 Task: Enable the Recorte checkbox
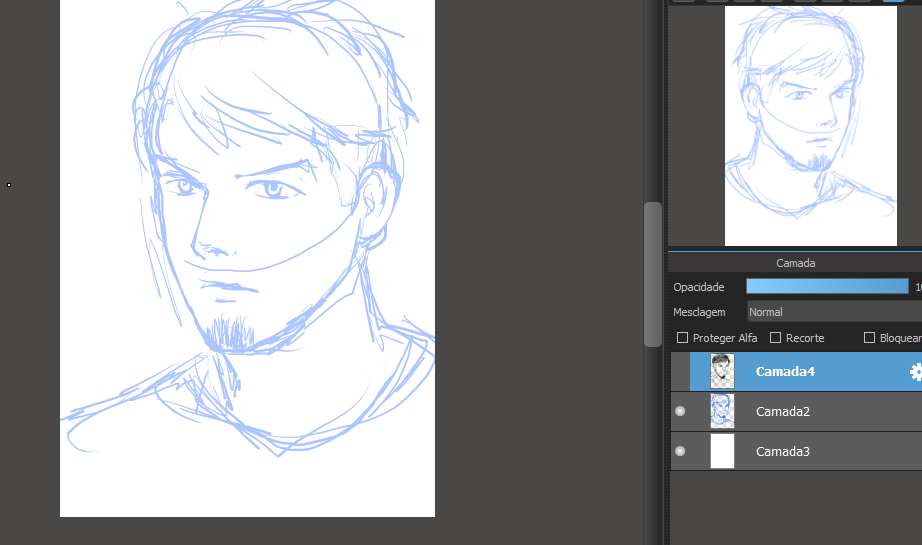(x=776, y=337)
